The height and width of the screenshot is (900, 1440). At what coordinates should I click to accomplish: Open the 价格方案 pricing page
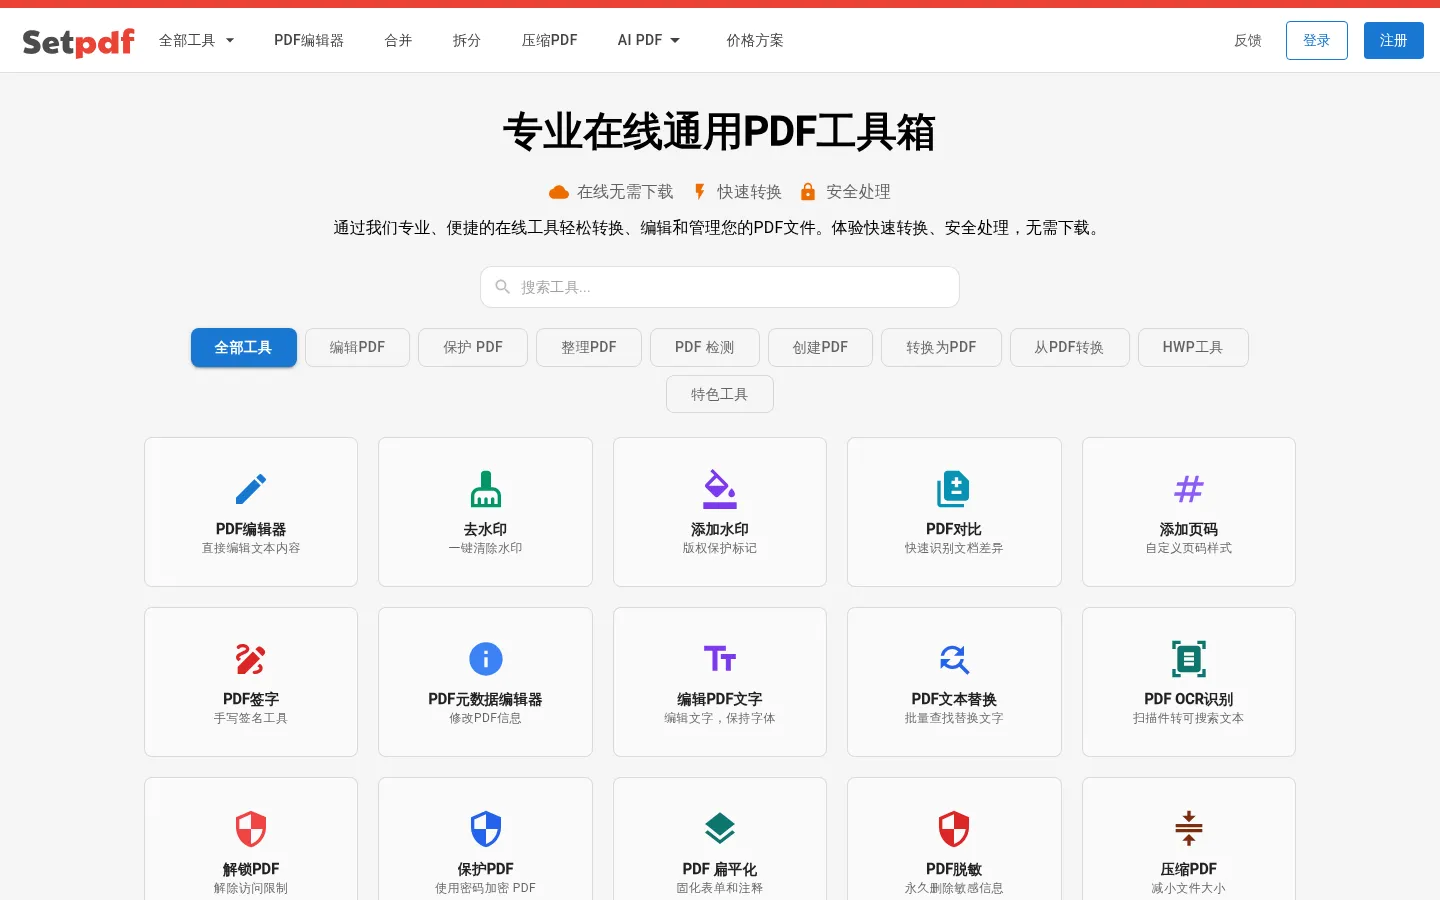[755, 41]
